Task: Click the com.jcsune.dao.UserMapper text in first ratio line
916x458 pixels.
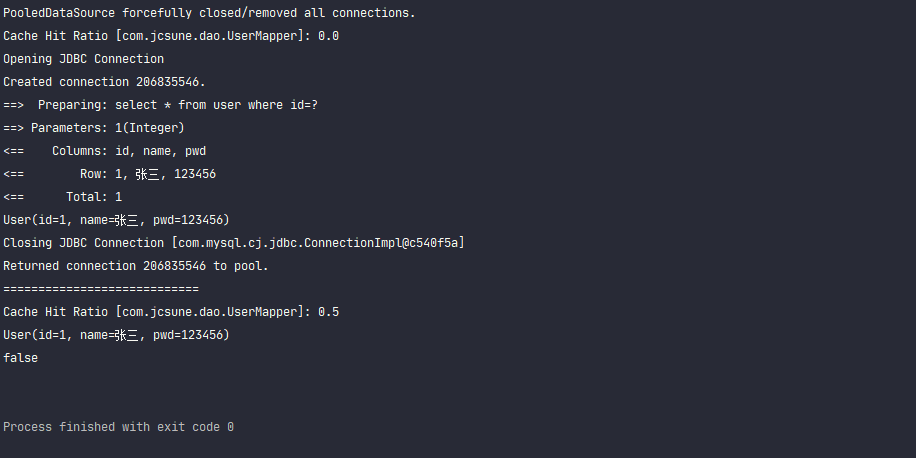Action: (x=210, y=36)
